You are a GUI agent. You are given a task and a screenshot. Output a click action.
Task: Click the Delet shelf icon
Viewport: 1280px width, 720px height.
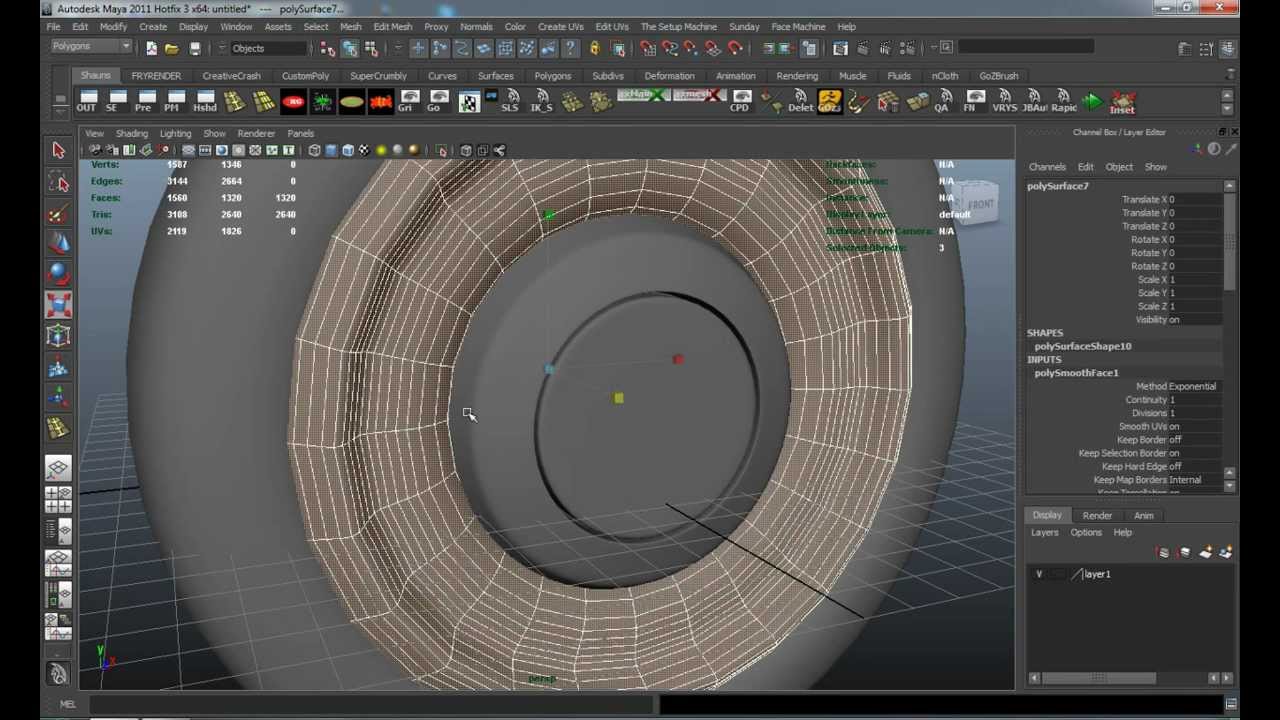[800, 102]
